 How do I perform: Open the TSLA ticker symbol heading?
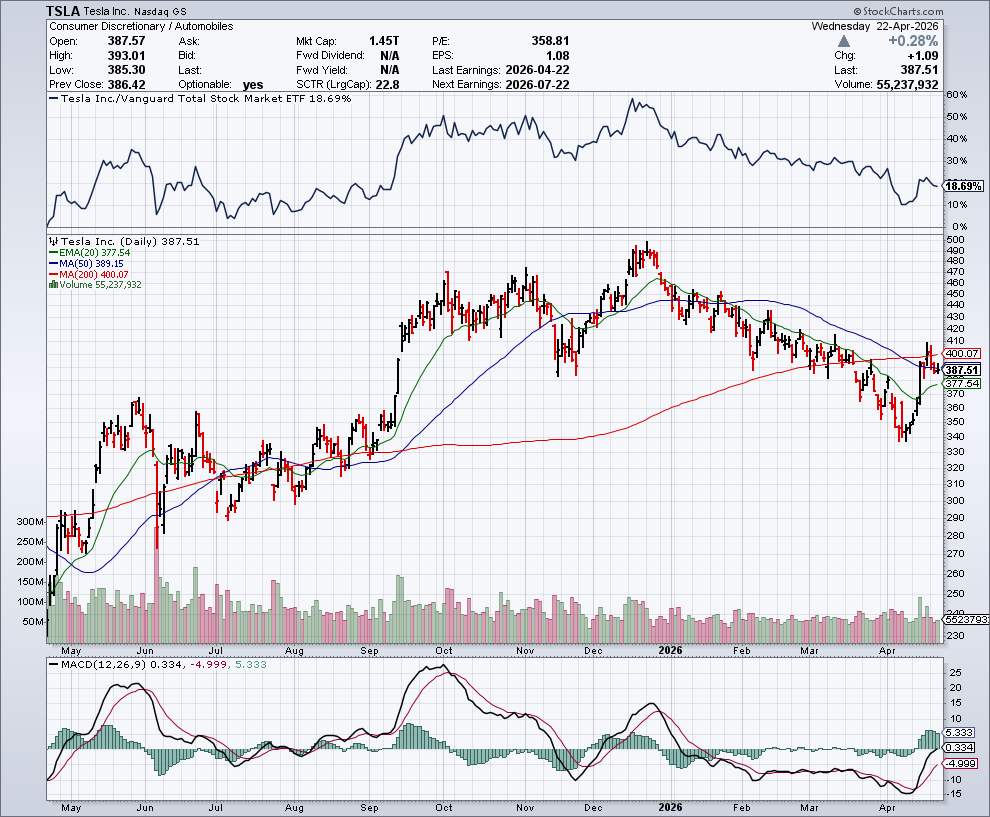click(x=65, y=11)
